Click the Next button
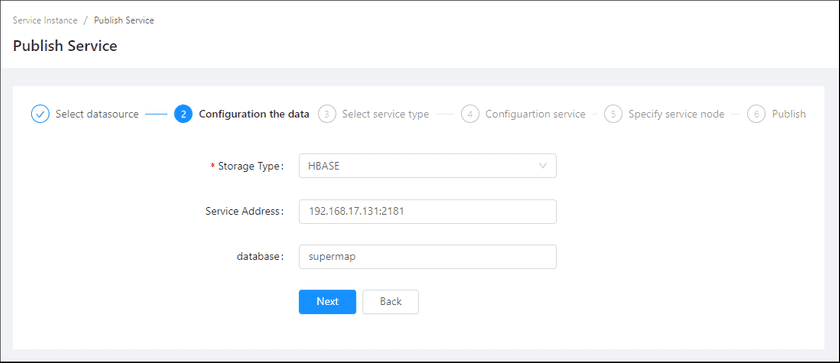This screenshot has width=840, height=363. [327, 301]
